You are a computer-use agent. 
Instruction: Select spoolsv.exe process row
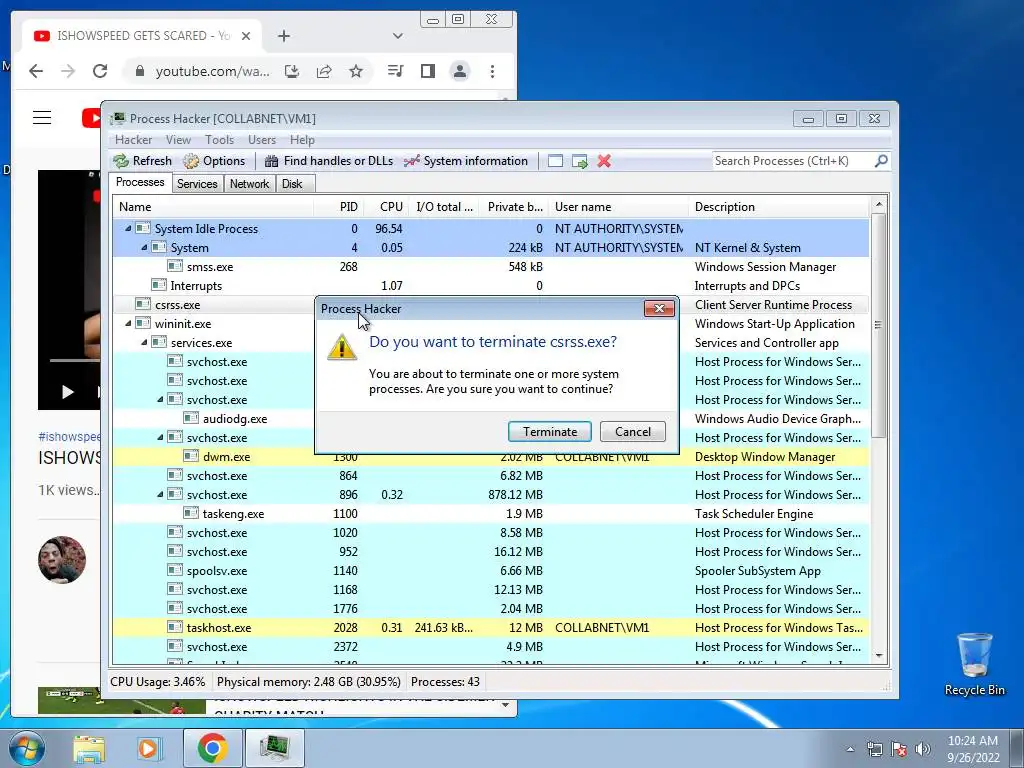490,571
